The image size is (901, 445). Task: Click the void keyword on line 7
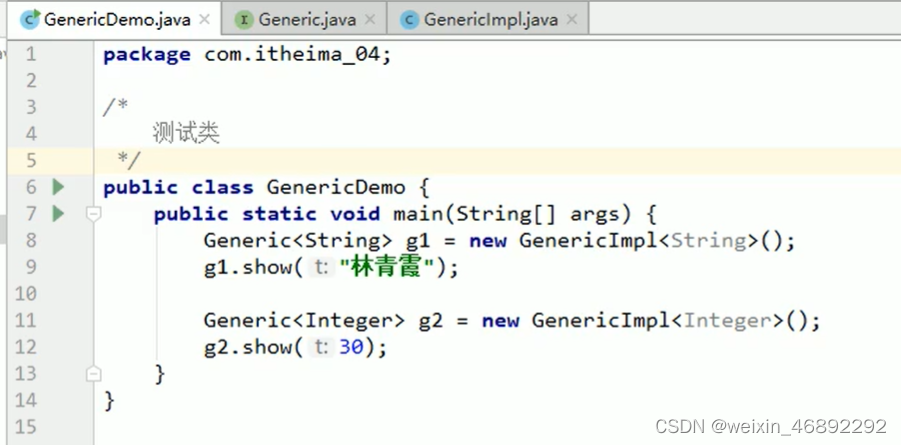tap(355, 214)
